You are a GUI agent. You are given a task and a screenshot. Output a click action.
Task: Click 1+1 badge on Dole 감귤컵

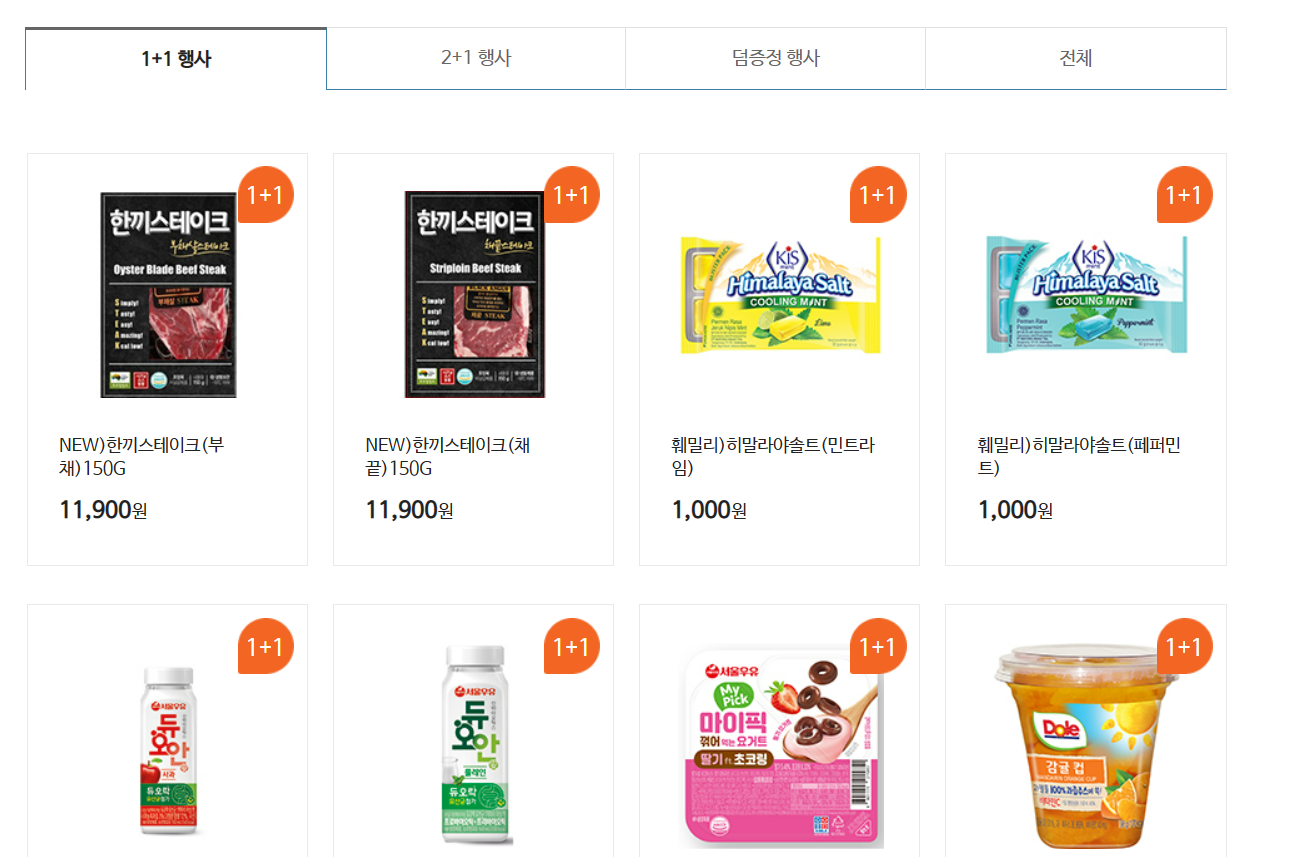tap(1184, 646)
